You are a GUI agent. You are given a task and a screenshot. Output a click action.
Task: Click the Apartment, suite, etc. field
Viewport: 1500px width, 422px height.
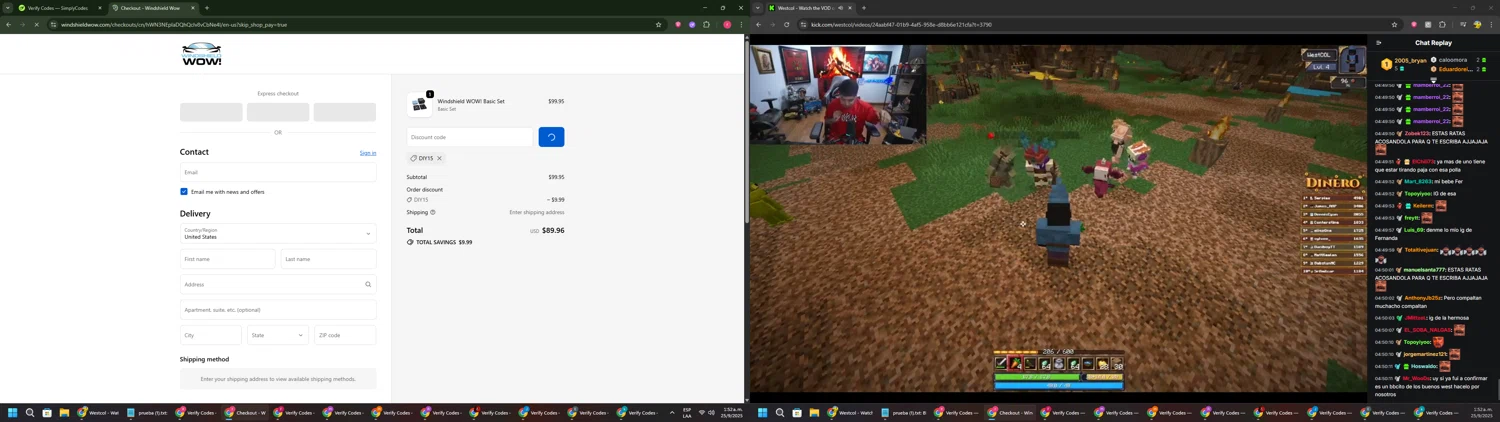278,310
